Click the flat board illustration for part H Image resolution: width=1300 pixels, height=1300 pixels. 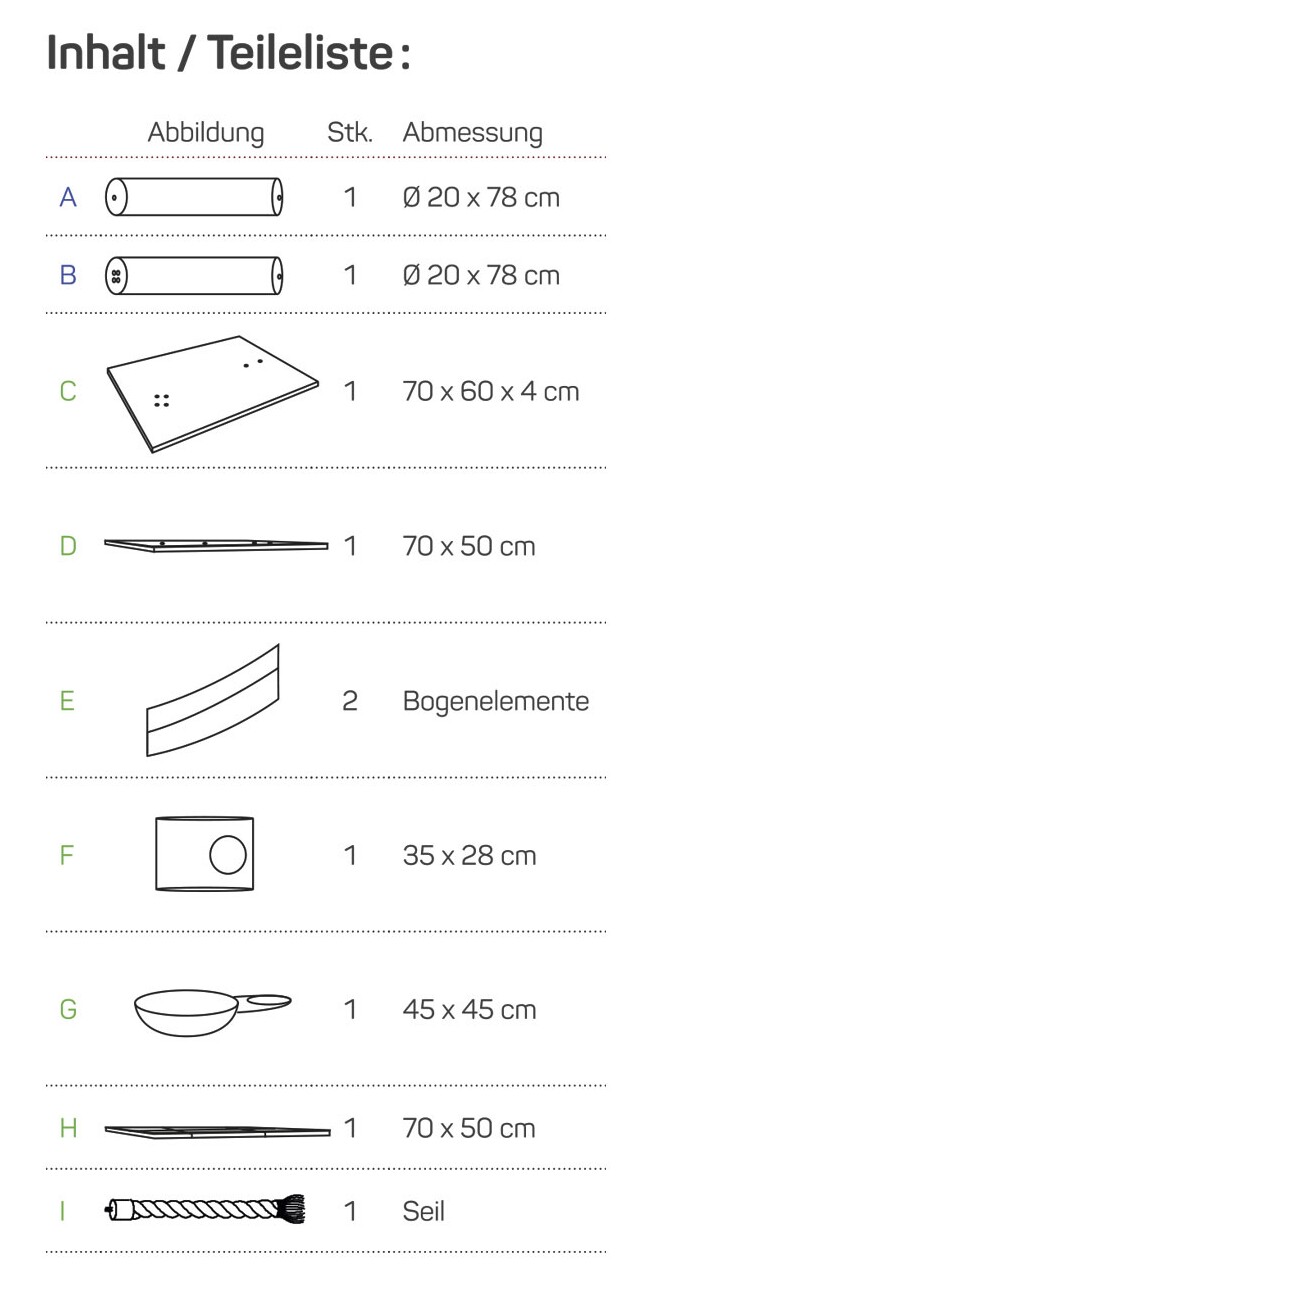point(217,1131)
